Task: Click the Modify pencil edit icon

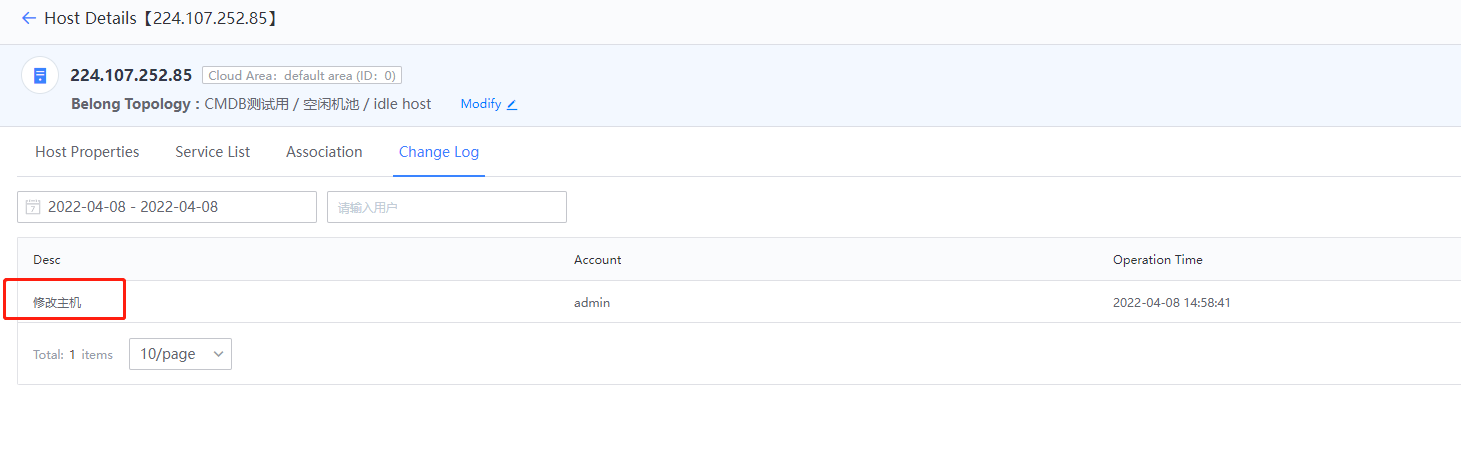Action: tap(512, 104)
